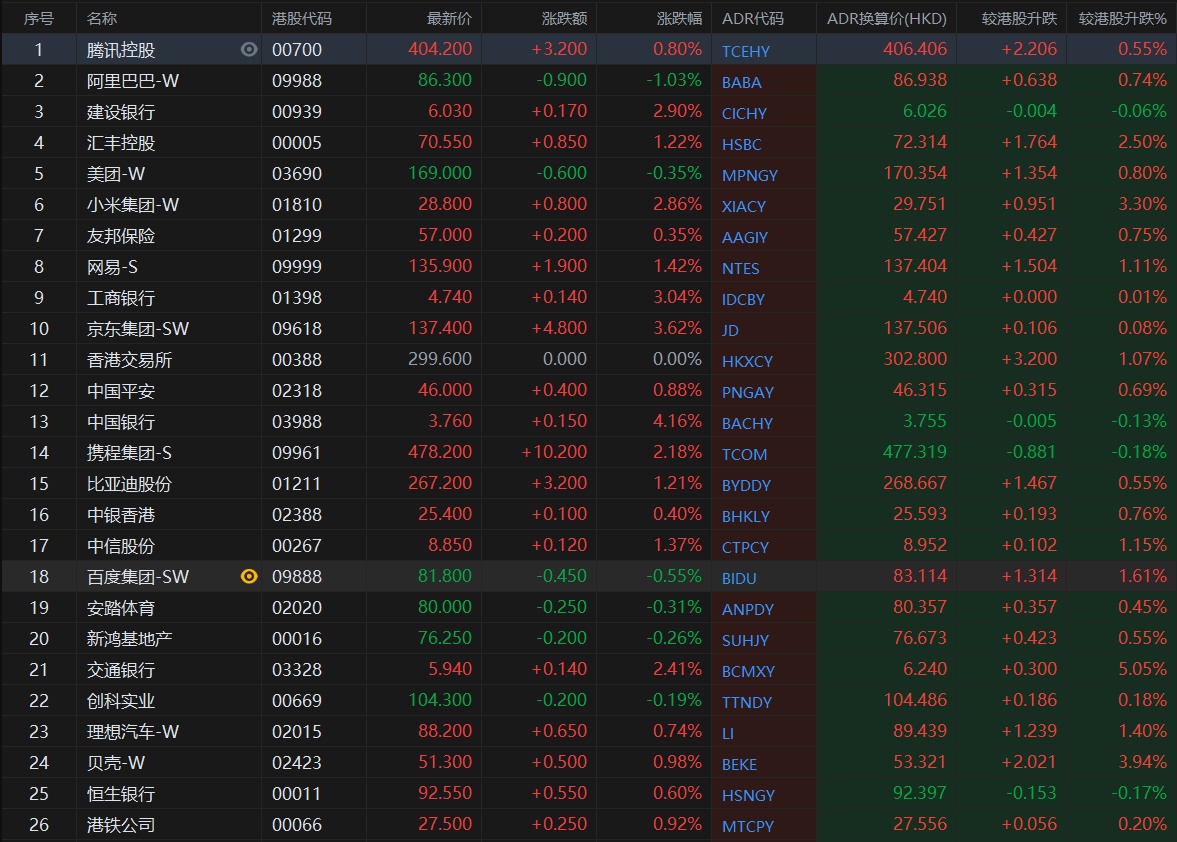1177x842 pixels.
Task: Open the BABA ADR code link
Action: [741, 82]
